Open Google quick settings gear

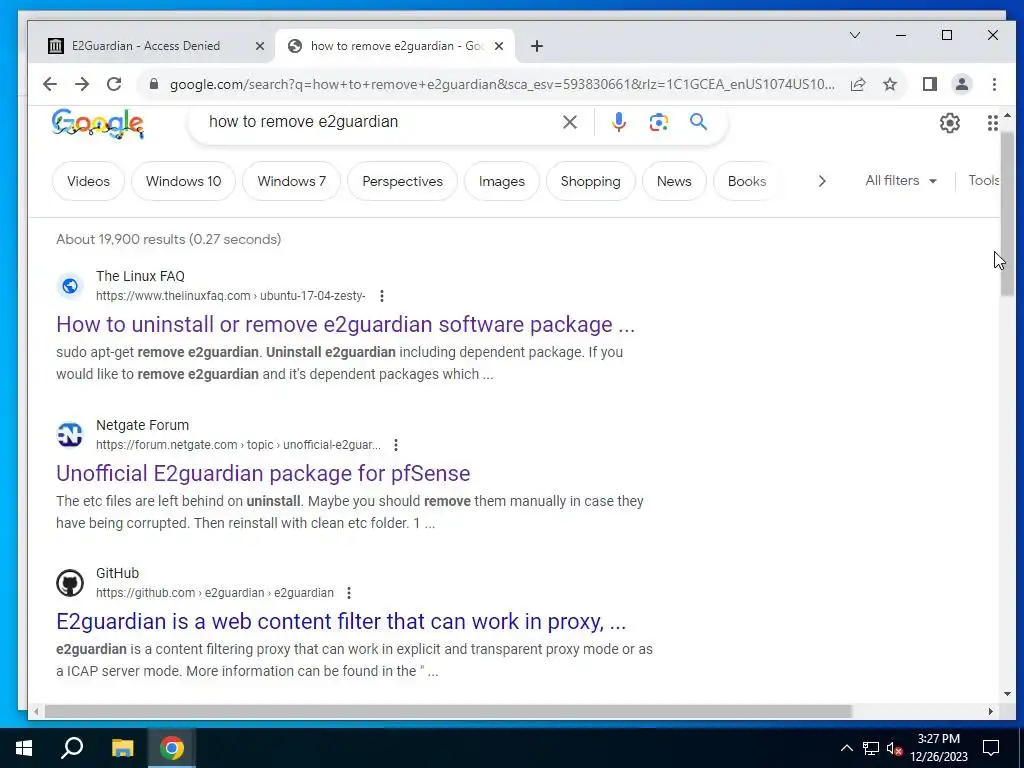coord(950,123)
